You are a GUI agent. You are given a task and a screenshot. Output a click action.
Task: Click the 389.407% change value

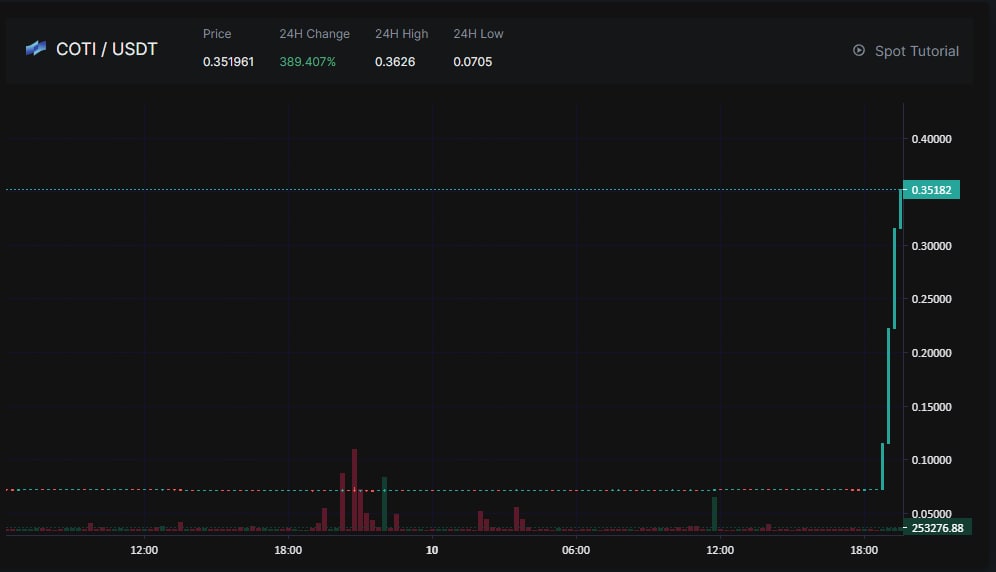click(x=307, y=62)
